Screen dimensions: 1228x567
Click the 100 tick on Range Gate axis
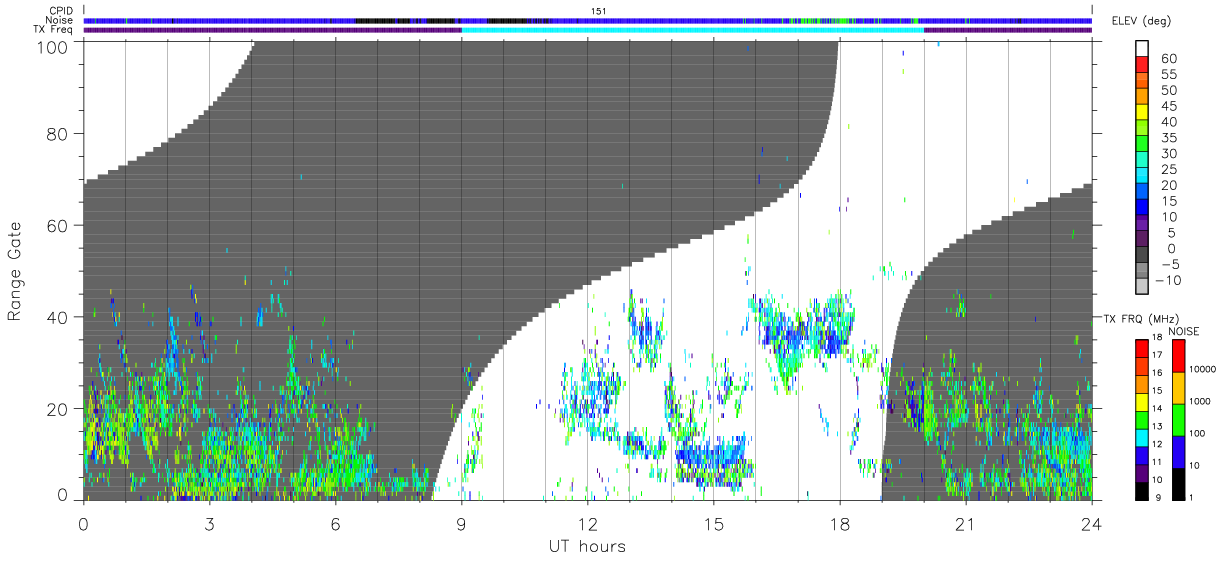click(x=54, y=46)
